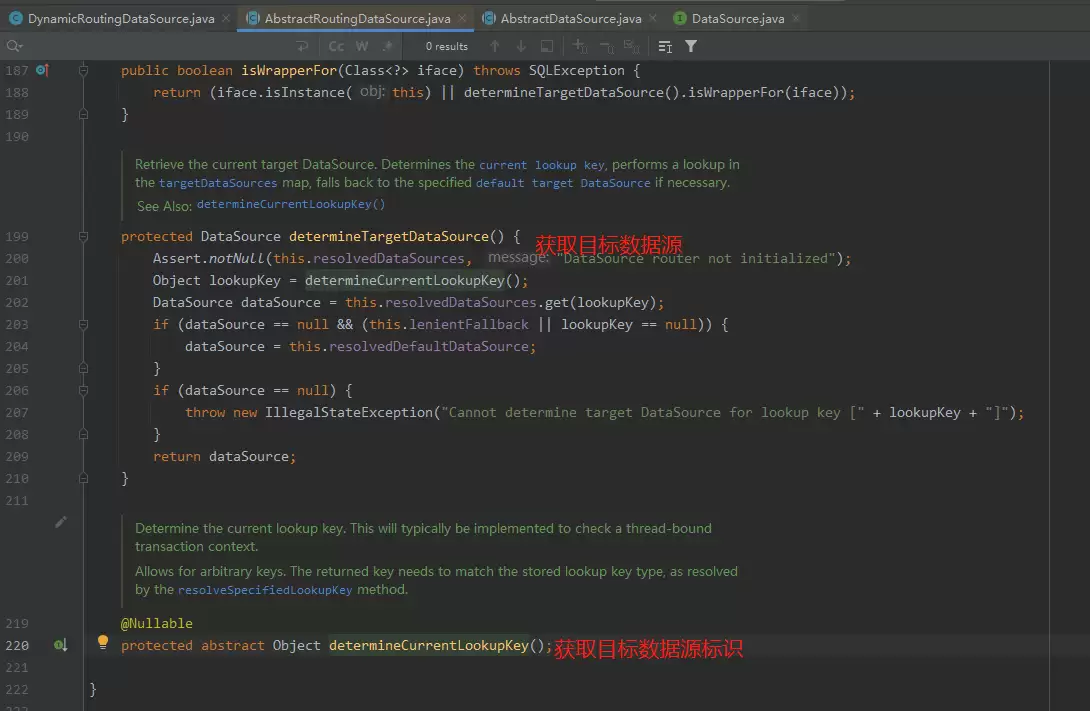Collapse the if block fold on line 206
The height and width of the screenshot is (711, 1090).
point(83,391)
